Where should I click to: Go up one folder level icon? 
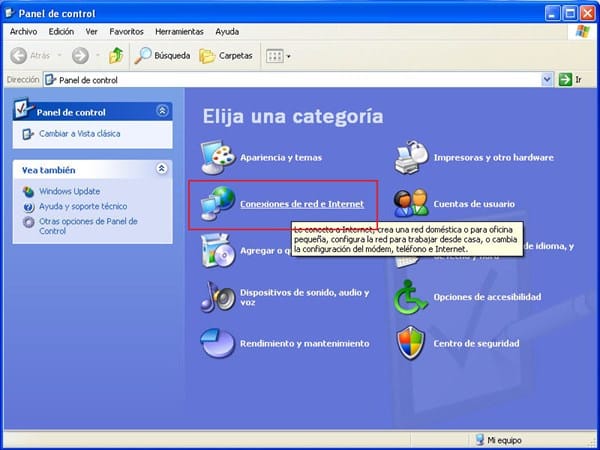point(116,56)
